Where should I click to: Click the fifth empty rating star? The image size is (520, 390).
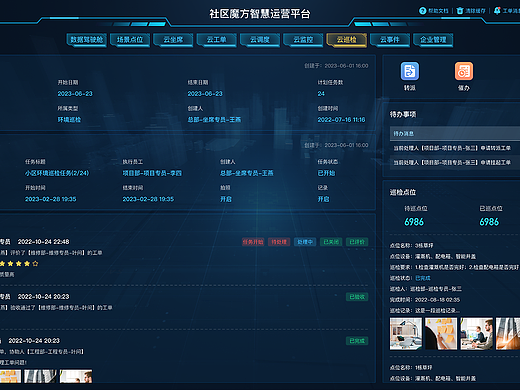[x=35, y=264]
